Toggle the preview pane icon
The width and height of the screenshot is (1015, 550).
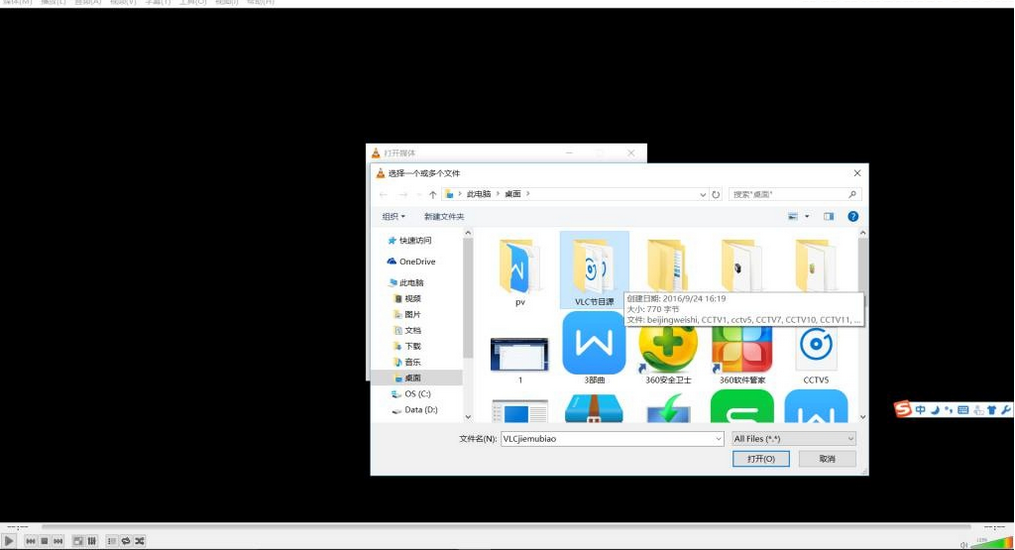coord(829,216)
